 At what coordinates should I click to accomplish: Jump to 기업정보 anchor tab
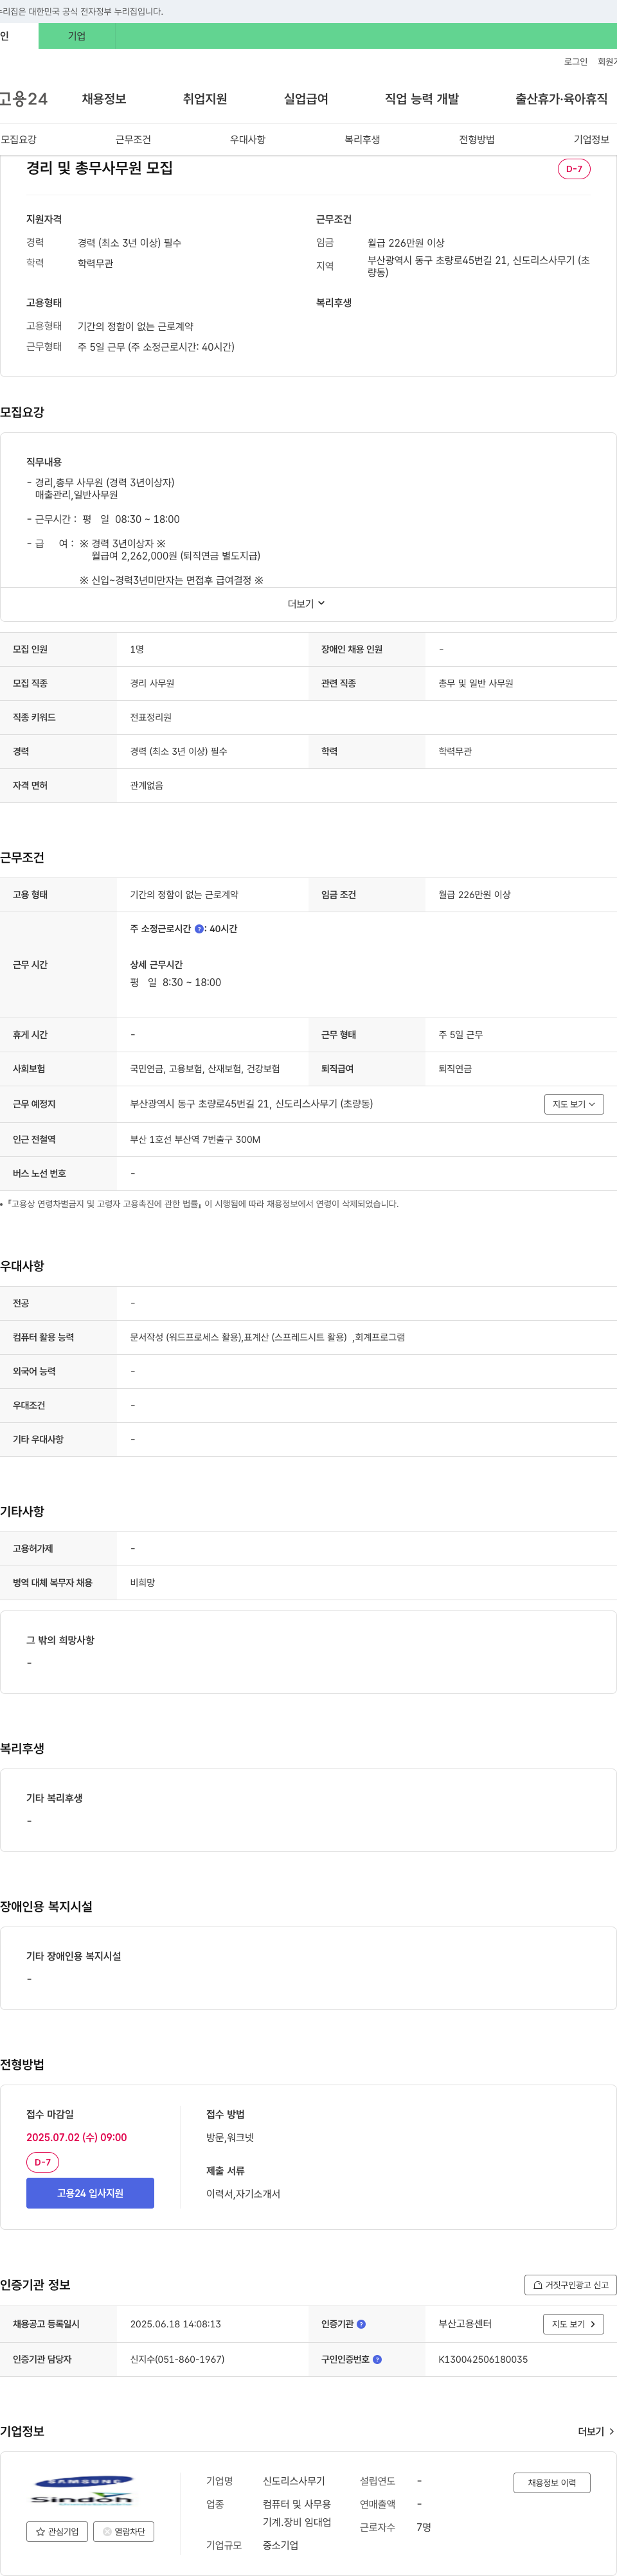(591, 139)
